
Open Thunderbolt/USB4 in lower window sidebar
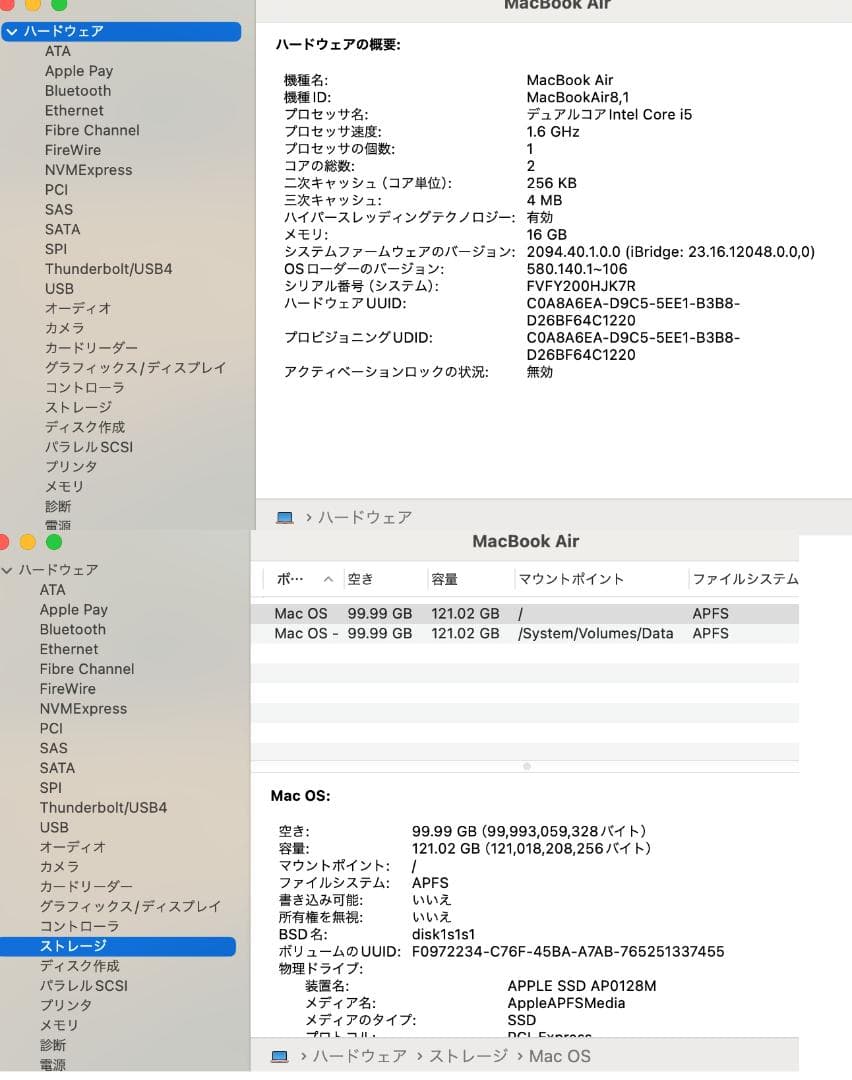coord(103,808)
